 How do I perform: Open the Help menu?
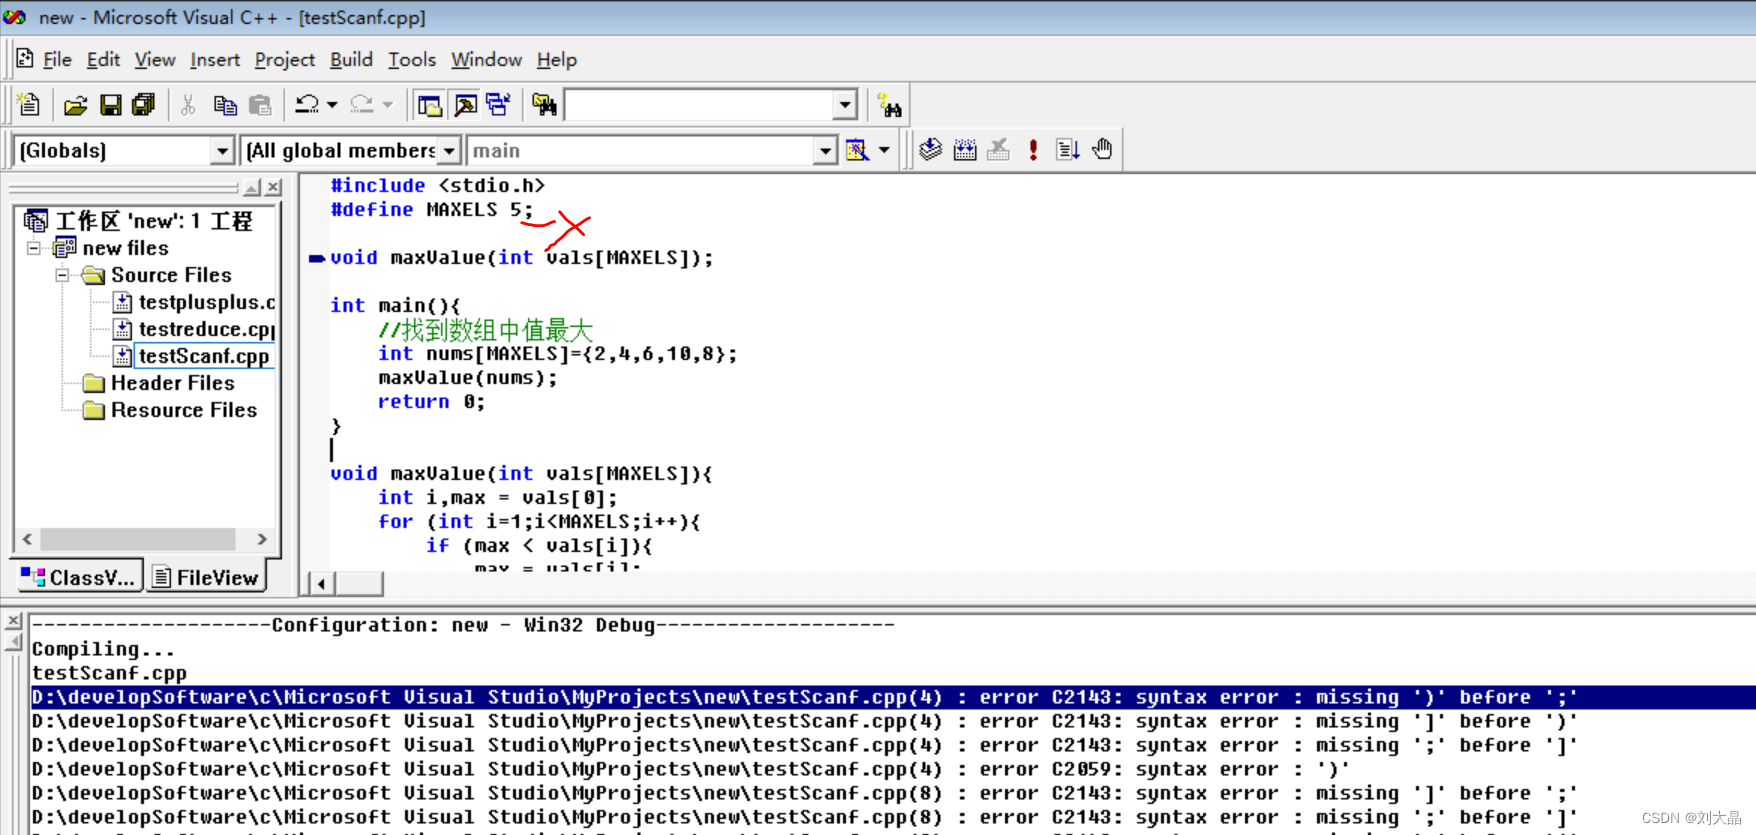tap(557, 60)
